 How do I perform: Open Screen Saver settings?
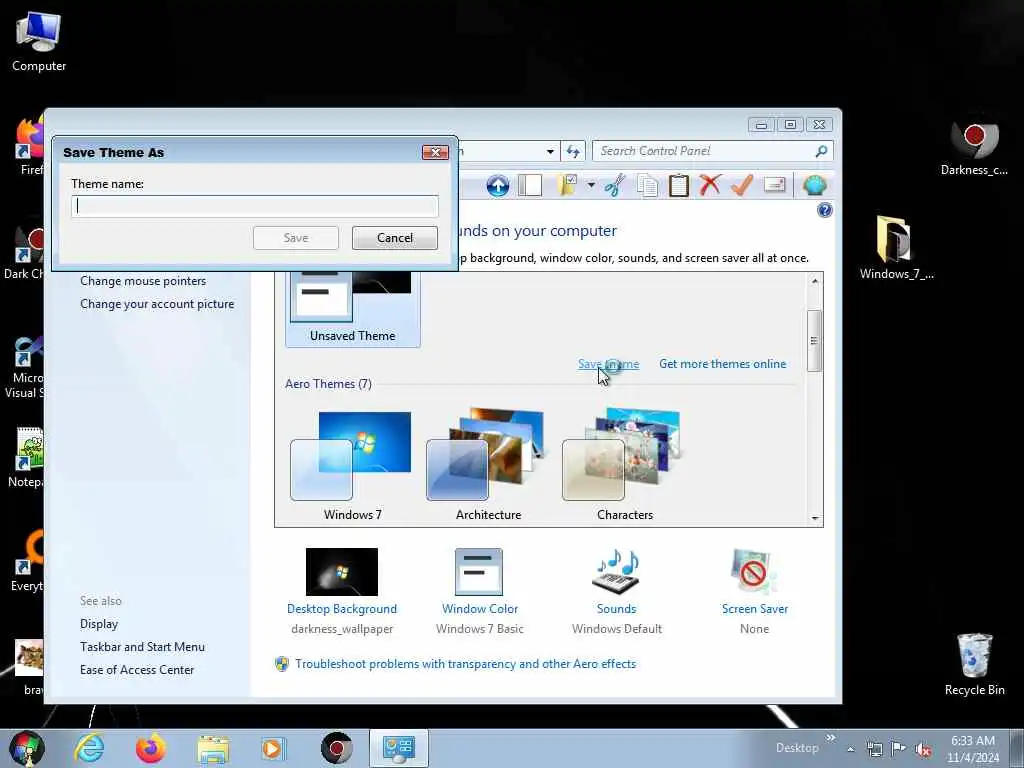[754, 592]
